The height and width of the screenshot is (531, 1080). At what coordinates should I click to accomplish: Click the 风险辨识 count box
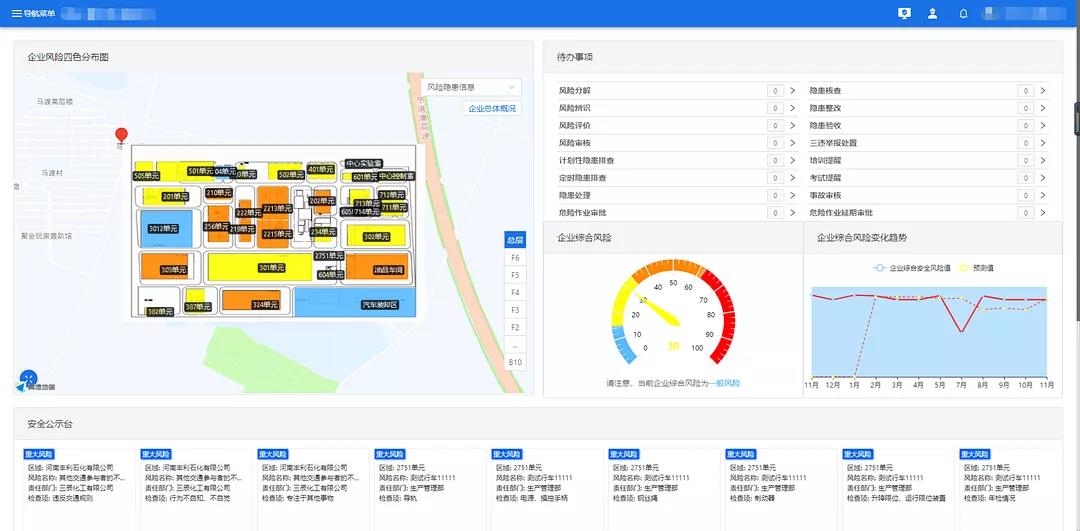[x=775, y=108]
